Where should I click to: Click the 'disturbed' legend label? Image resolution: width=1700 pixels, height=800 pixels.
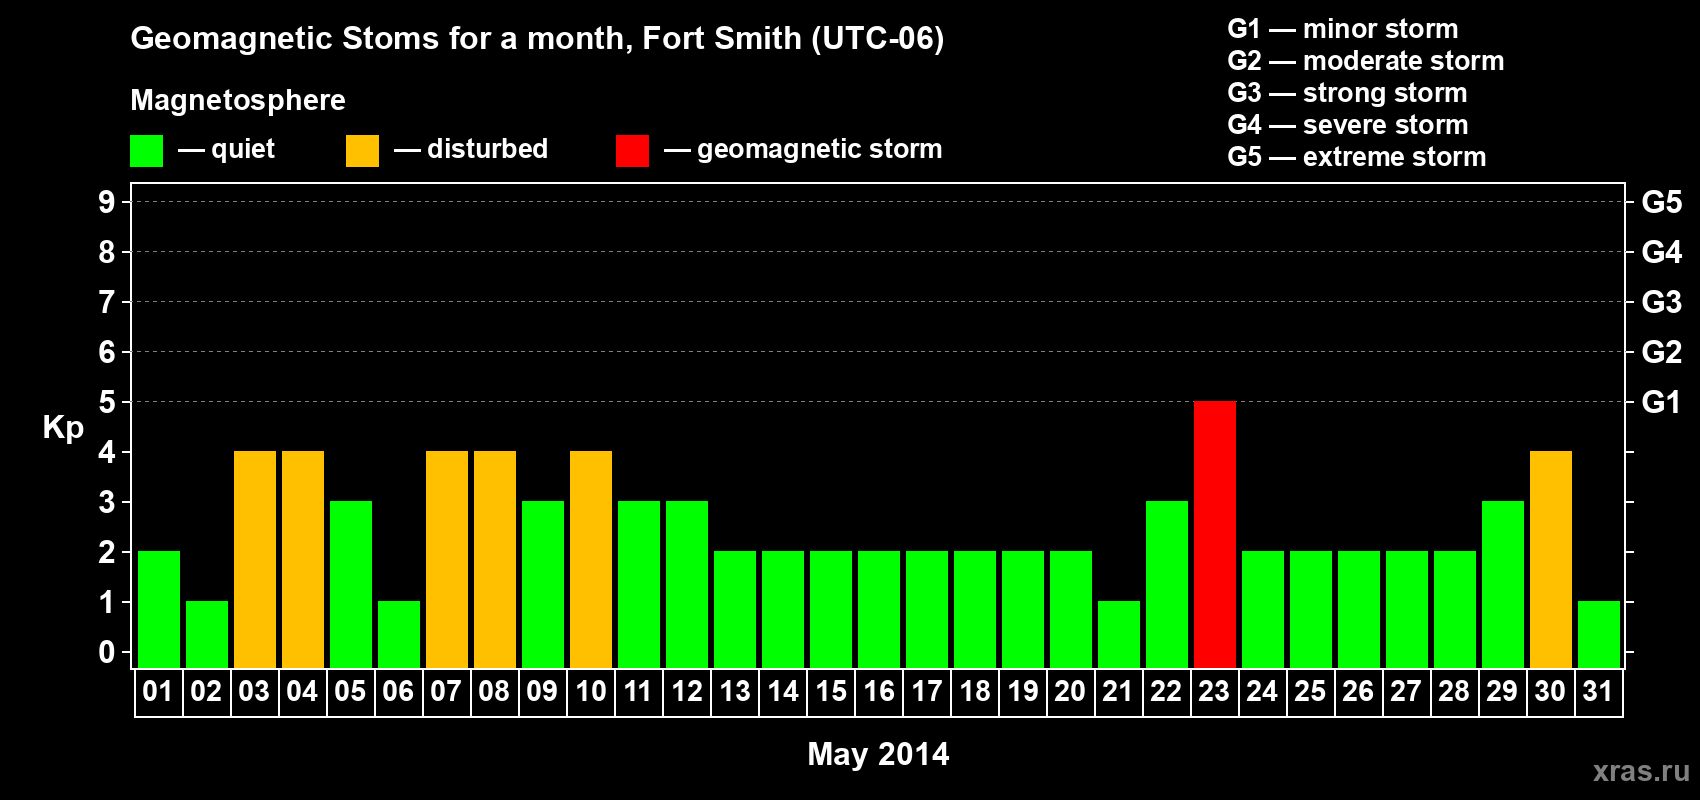487,149
